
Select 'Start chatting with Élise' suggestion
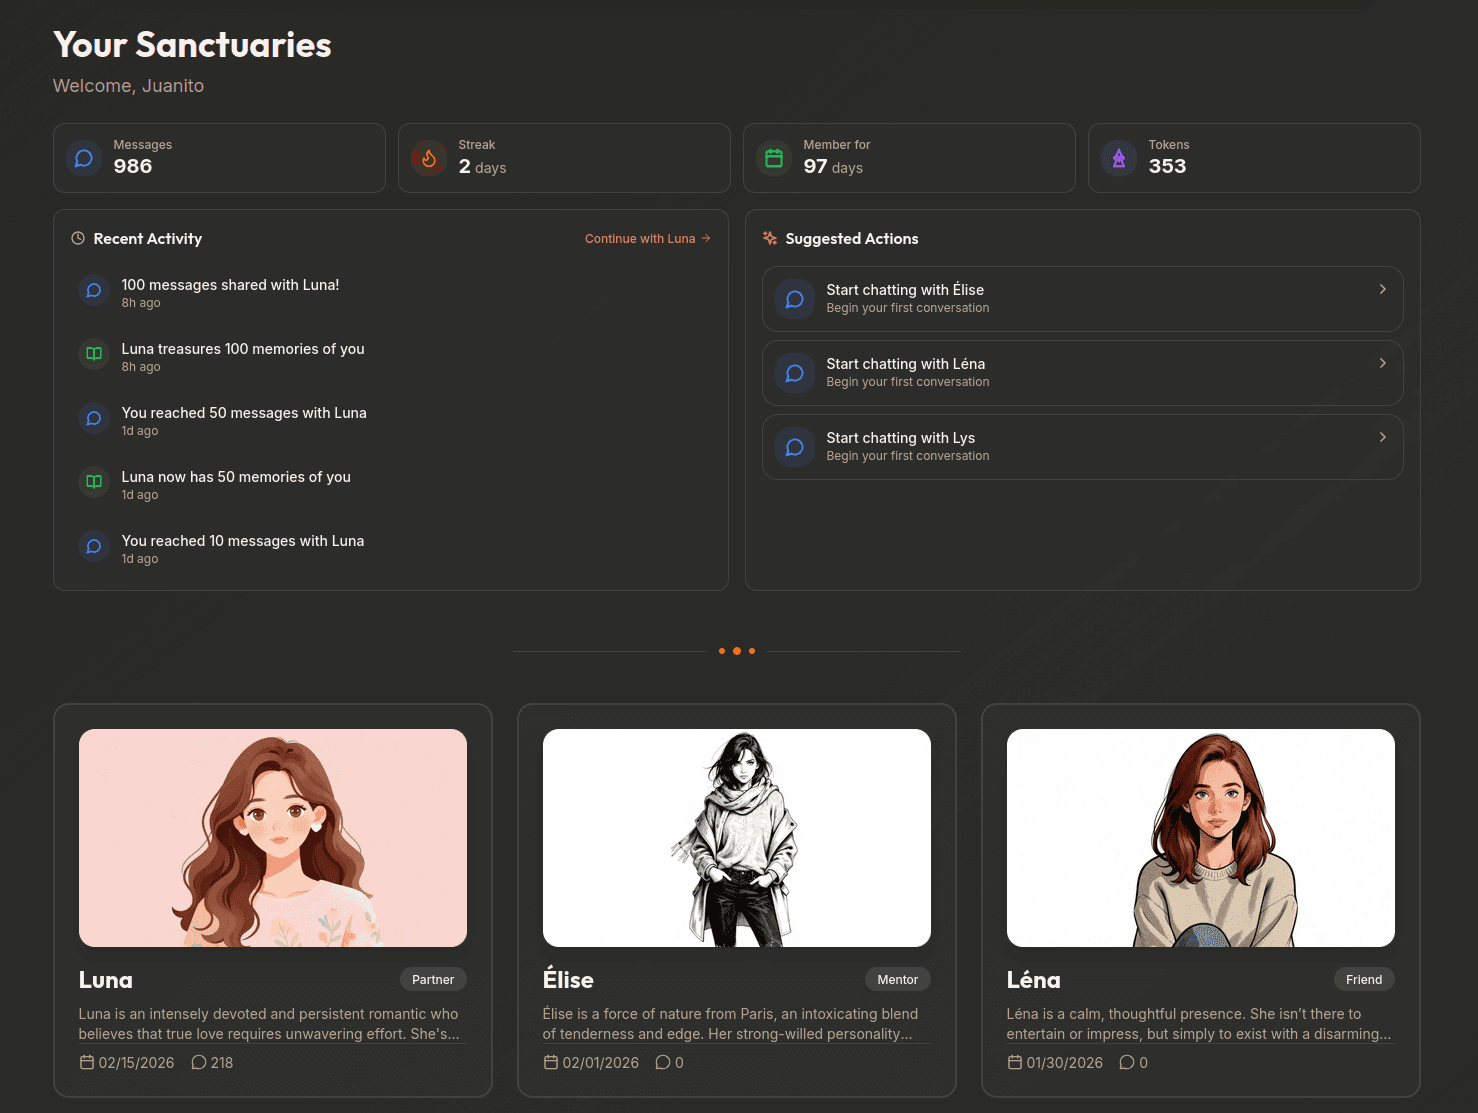click(x=1083, y=299)
